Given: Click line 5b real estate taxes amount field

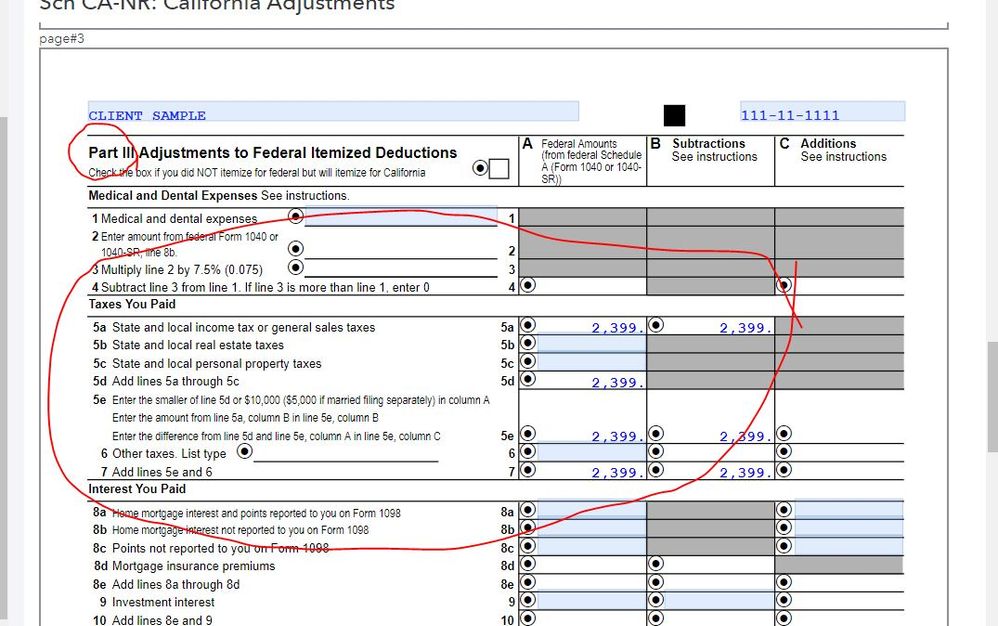Looking at the screenshot, I should [591, 345].
